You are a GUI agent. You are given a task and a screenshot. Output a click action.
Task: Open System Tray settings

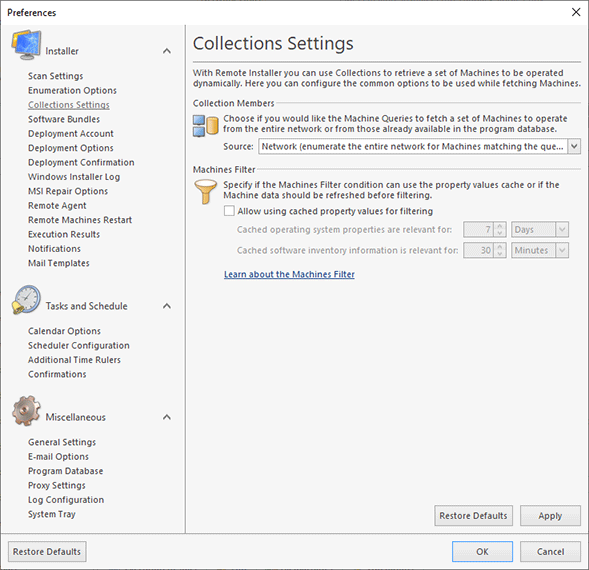pyautogui.click(x=52, y=514)
